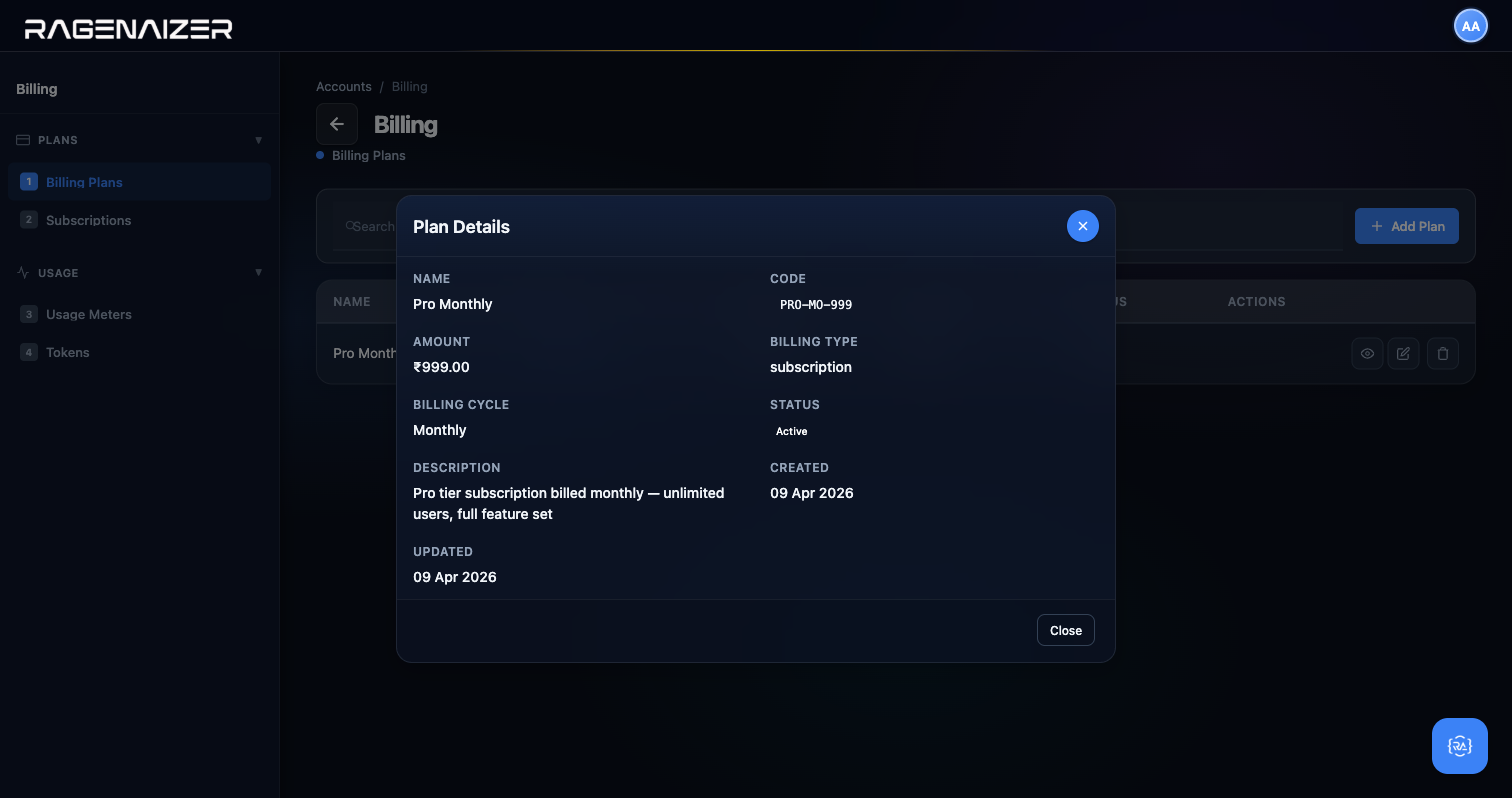Screen dimensions: 1512x798
Task: Click the Plan Details dialog title
Action: pyautogui.click(x=462, y=227)
